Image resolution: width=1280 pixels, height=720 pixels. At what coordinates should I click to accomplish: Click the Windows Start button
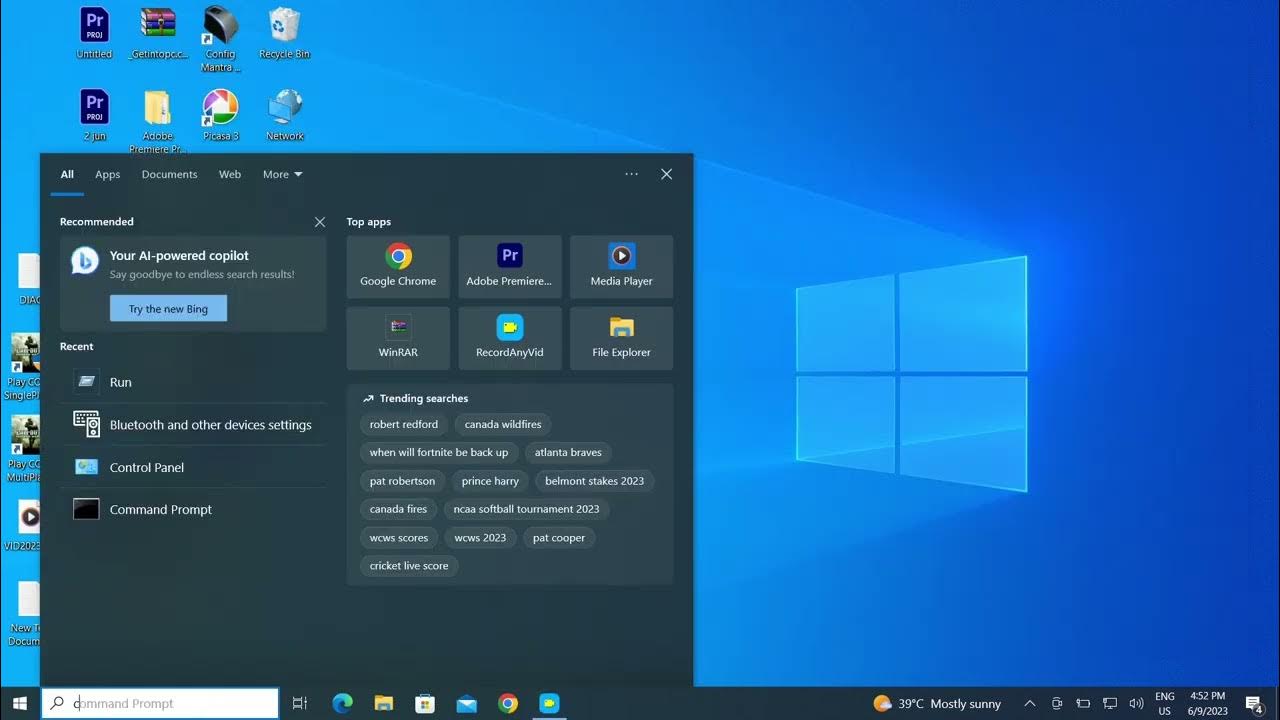coord(20,704)
